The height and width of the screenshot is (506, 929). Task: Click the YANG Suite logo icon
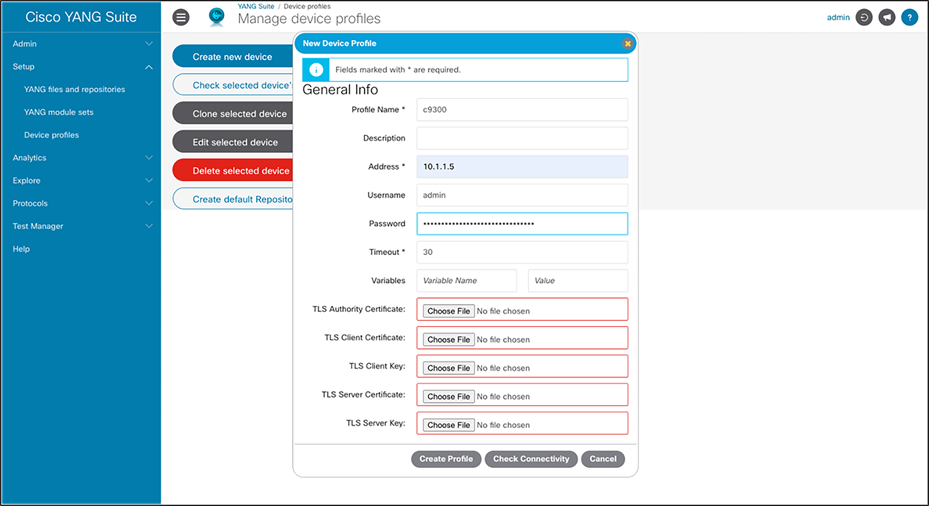[217, 17]
